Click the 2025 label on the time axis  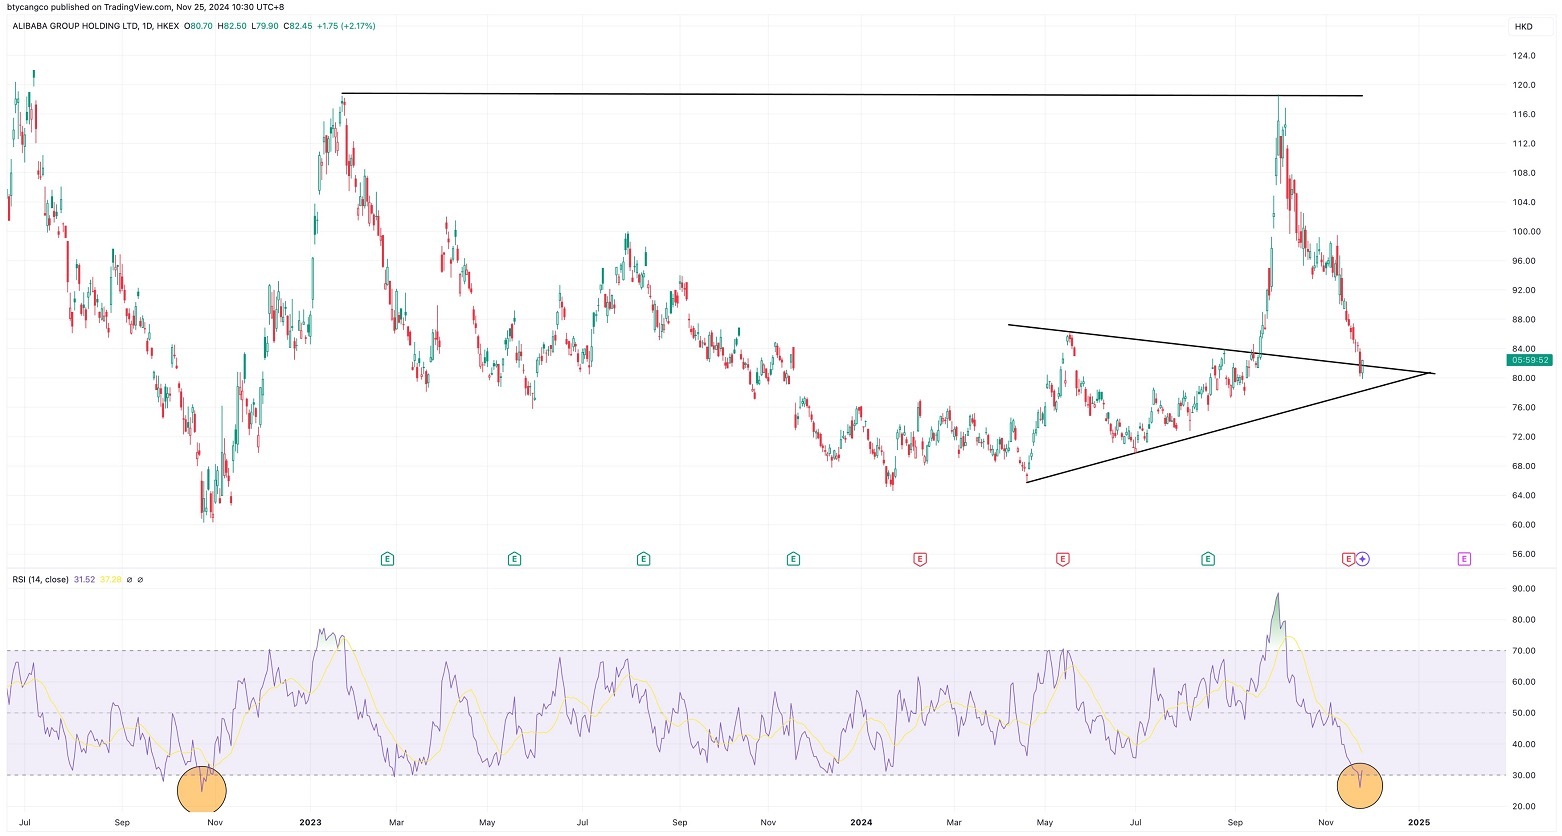point(1419,823)
